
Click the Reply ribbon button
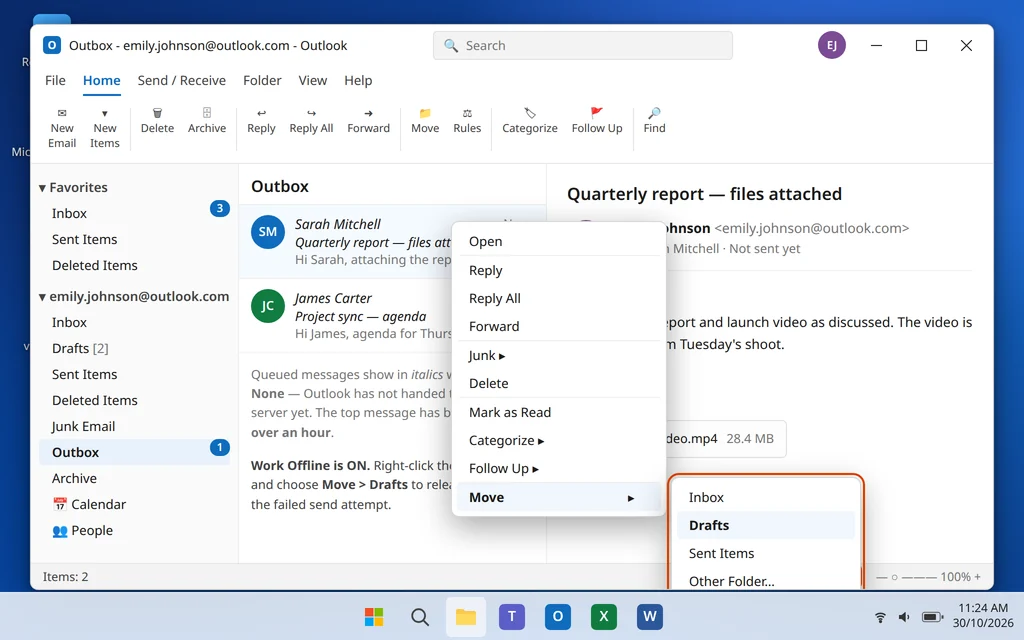(x=261, y=121)
